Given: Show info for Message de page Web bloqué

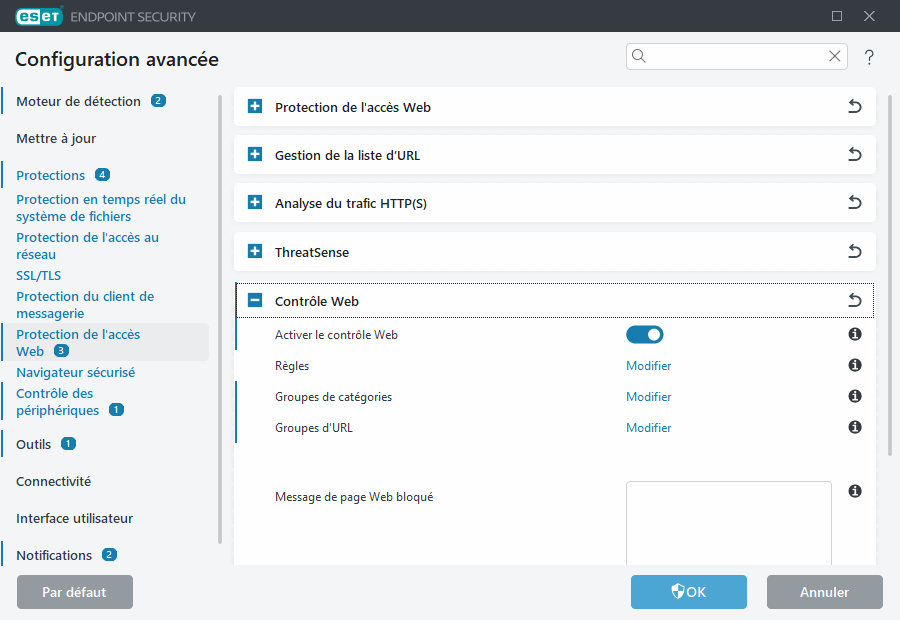Looking at the screenshot, I should click(x=854, y=489).
